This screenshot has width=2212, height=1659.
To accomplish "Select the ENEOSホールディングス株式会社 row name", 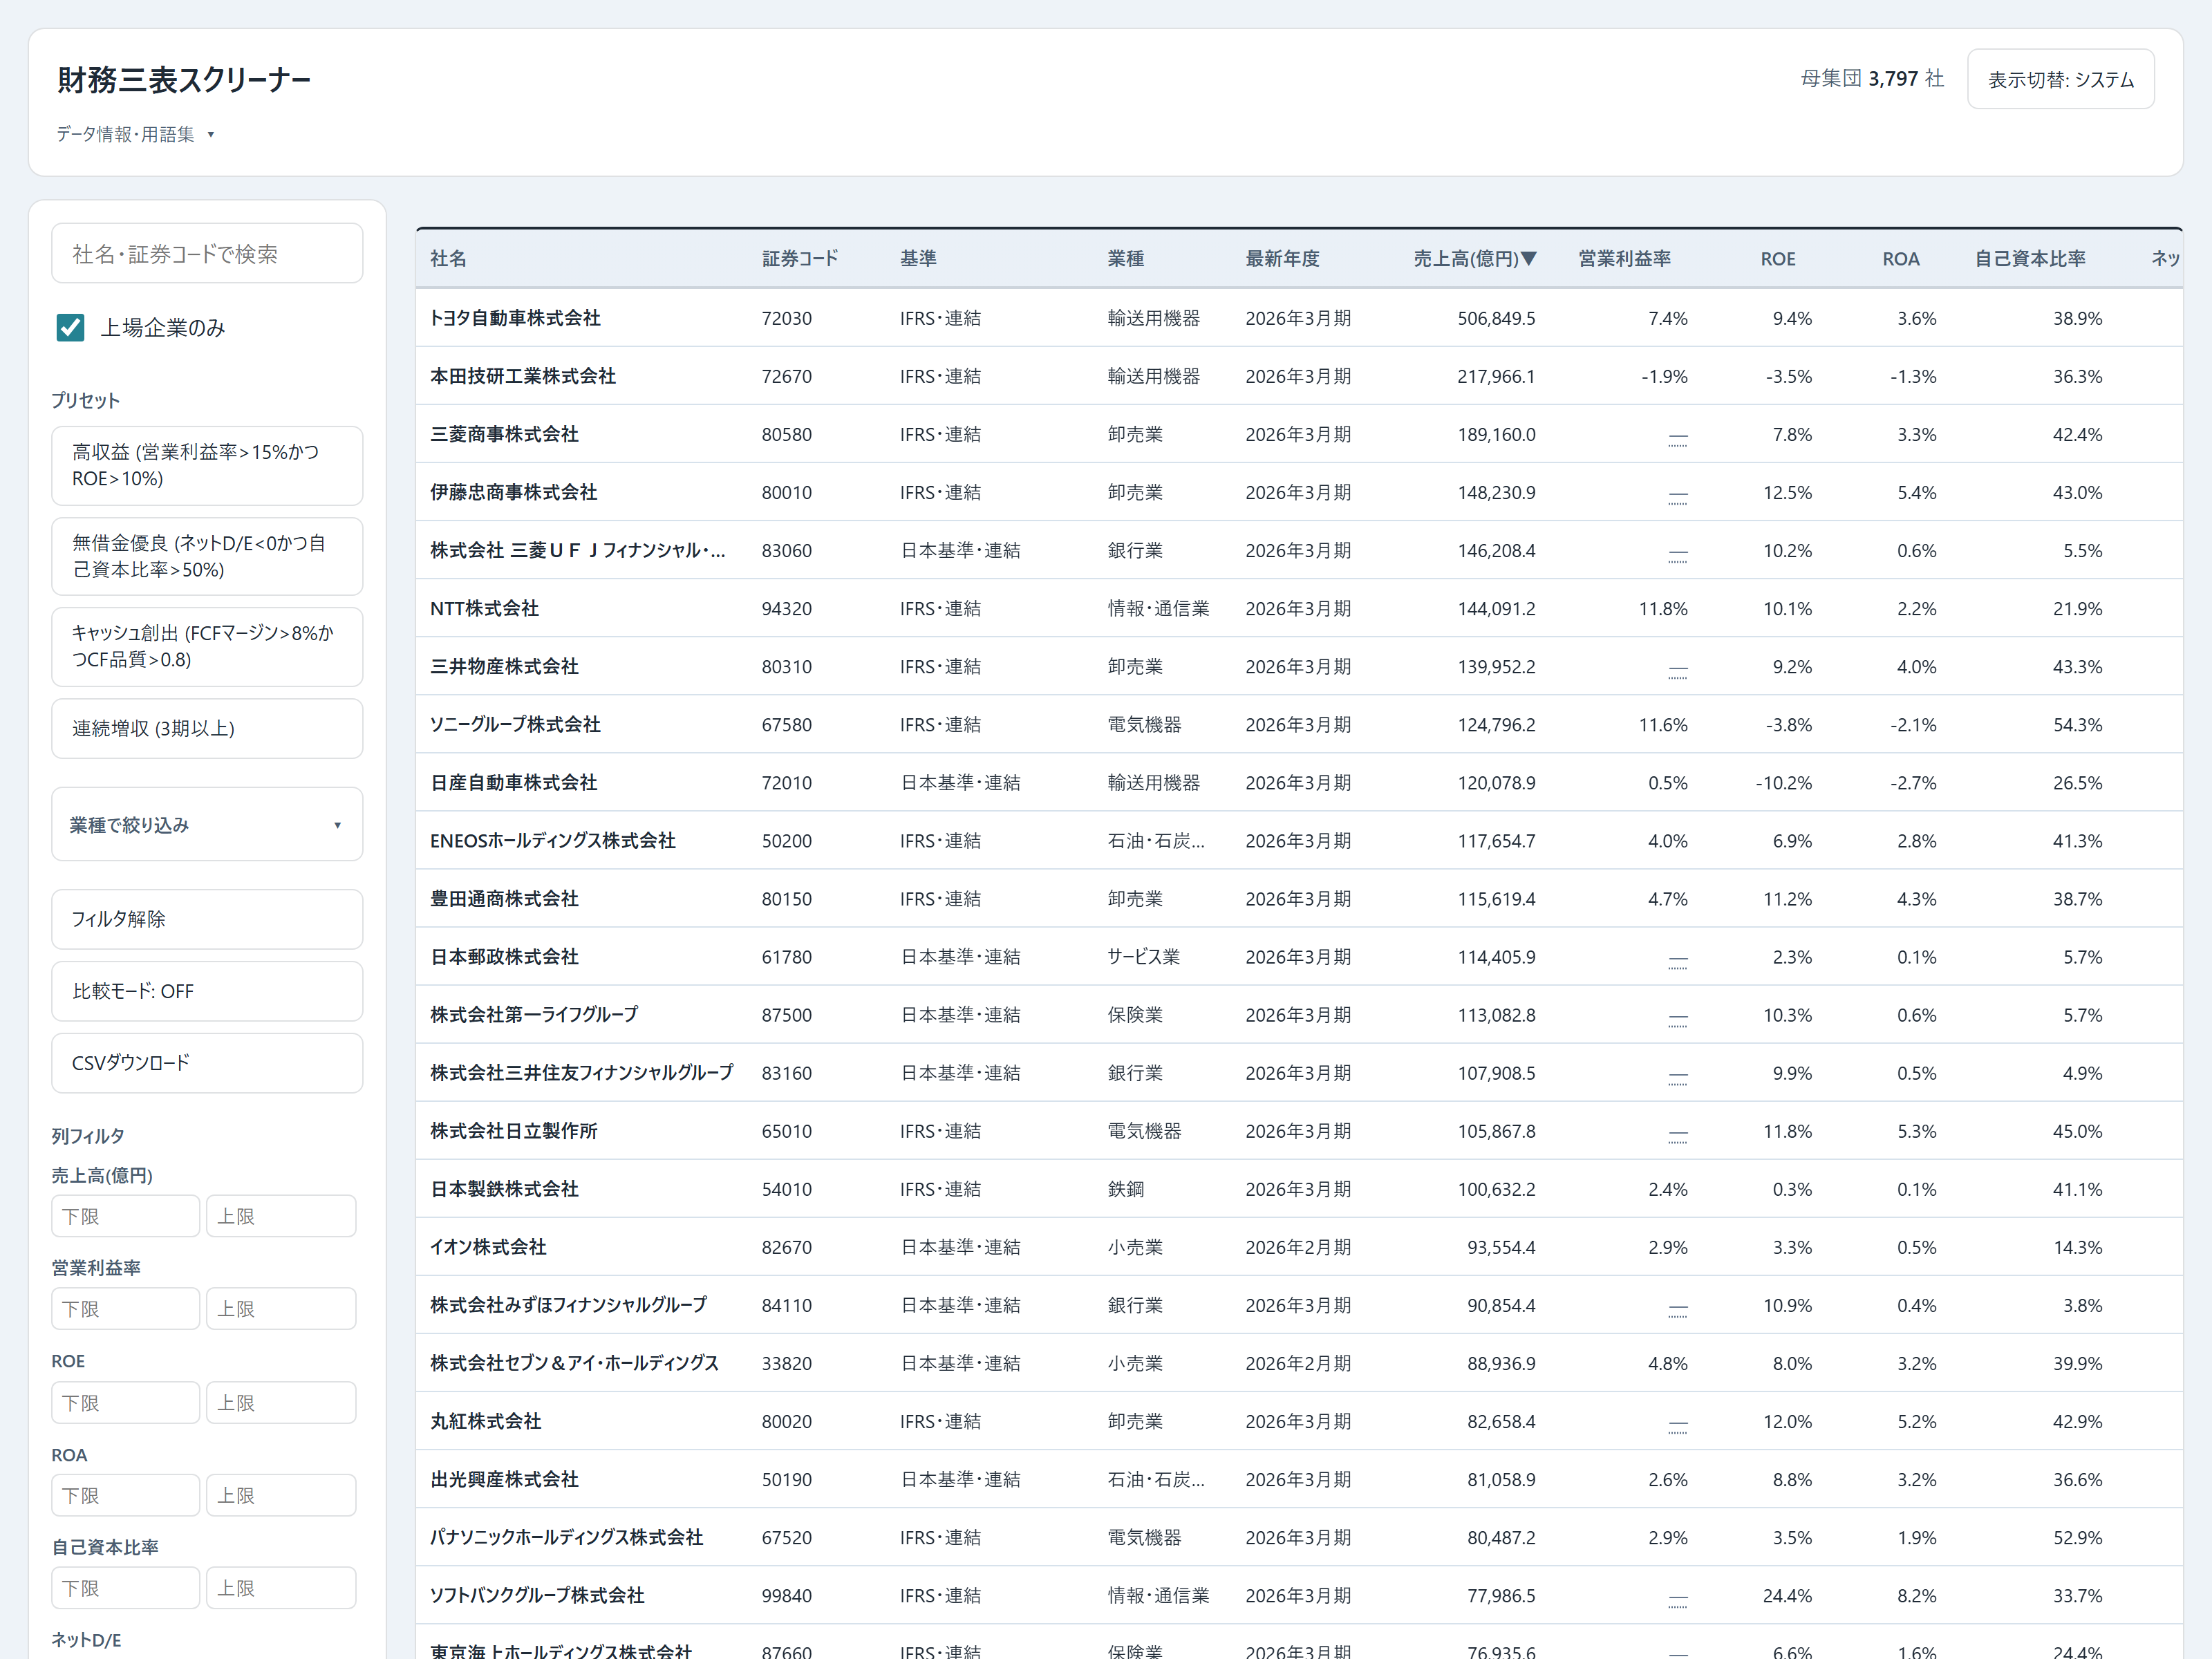I will [x=553, y=840].
